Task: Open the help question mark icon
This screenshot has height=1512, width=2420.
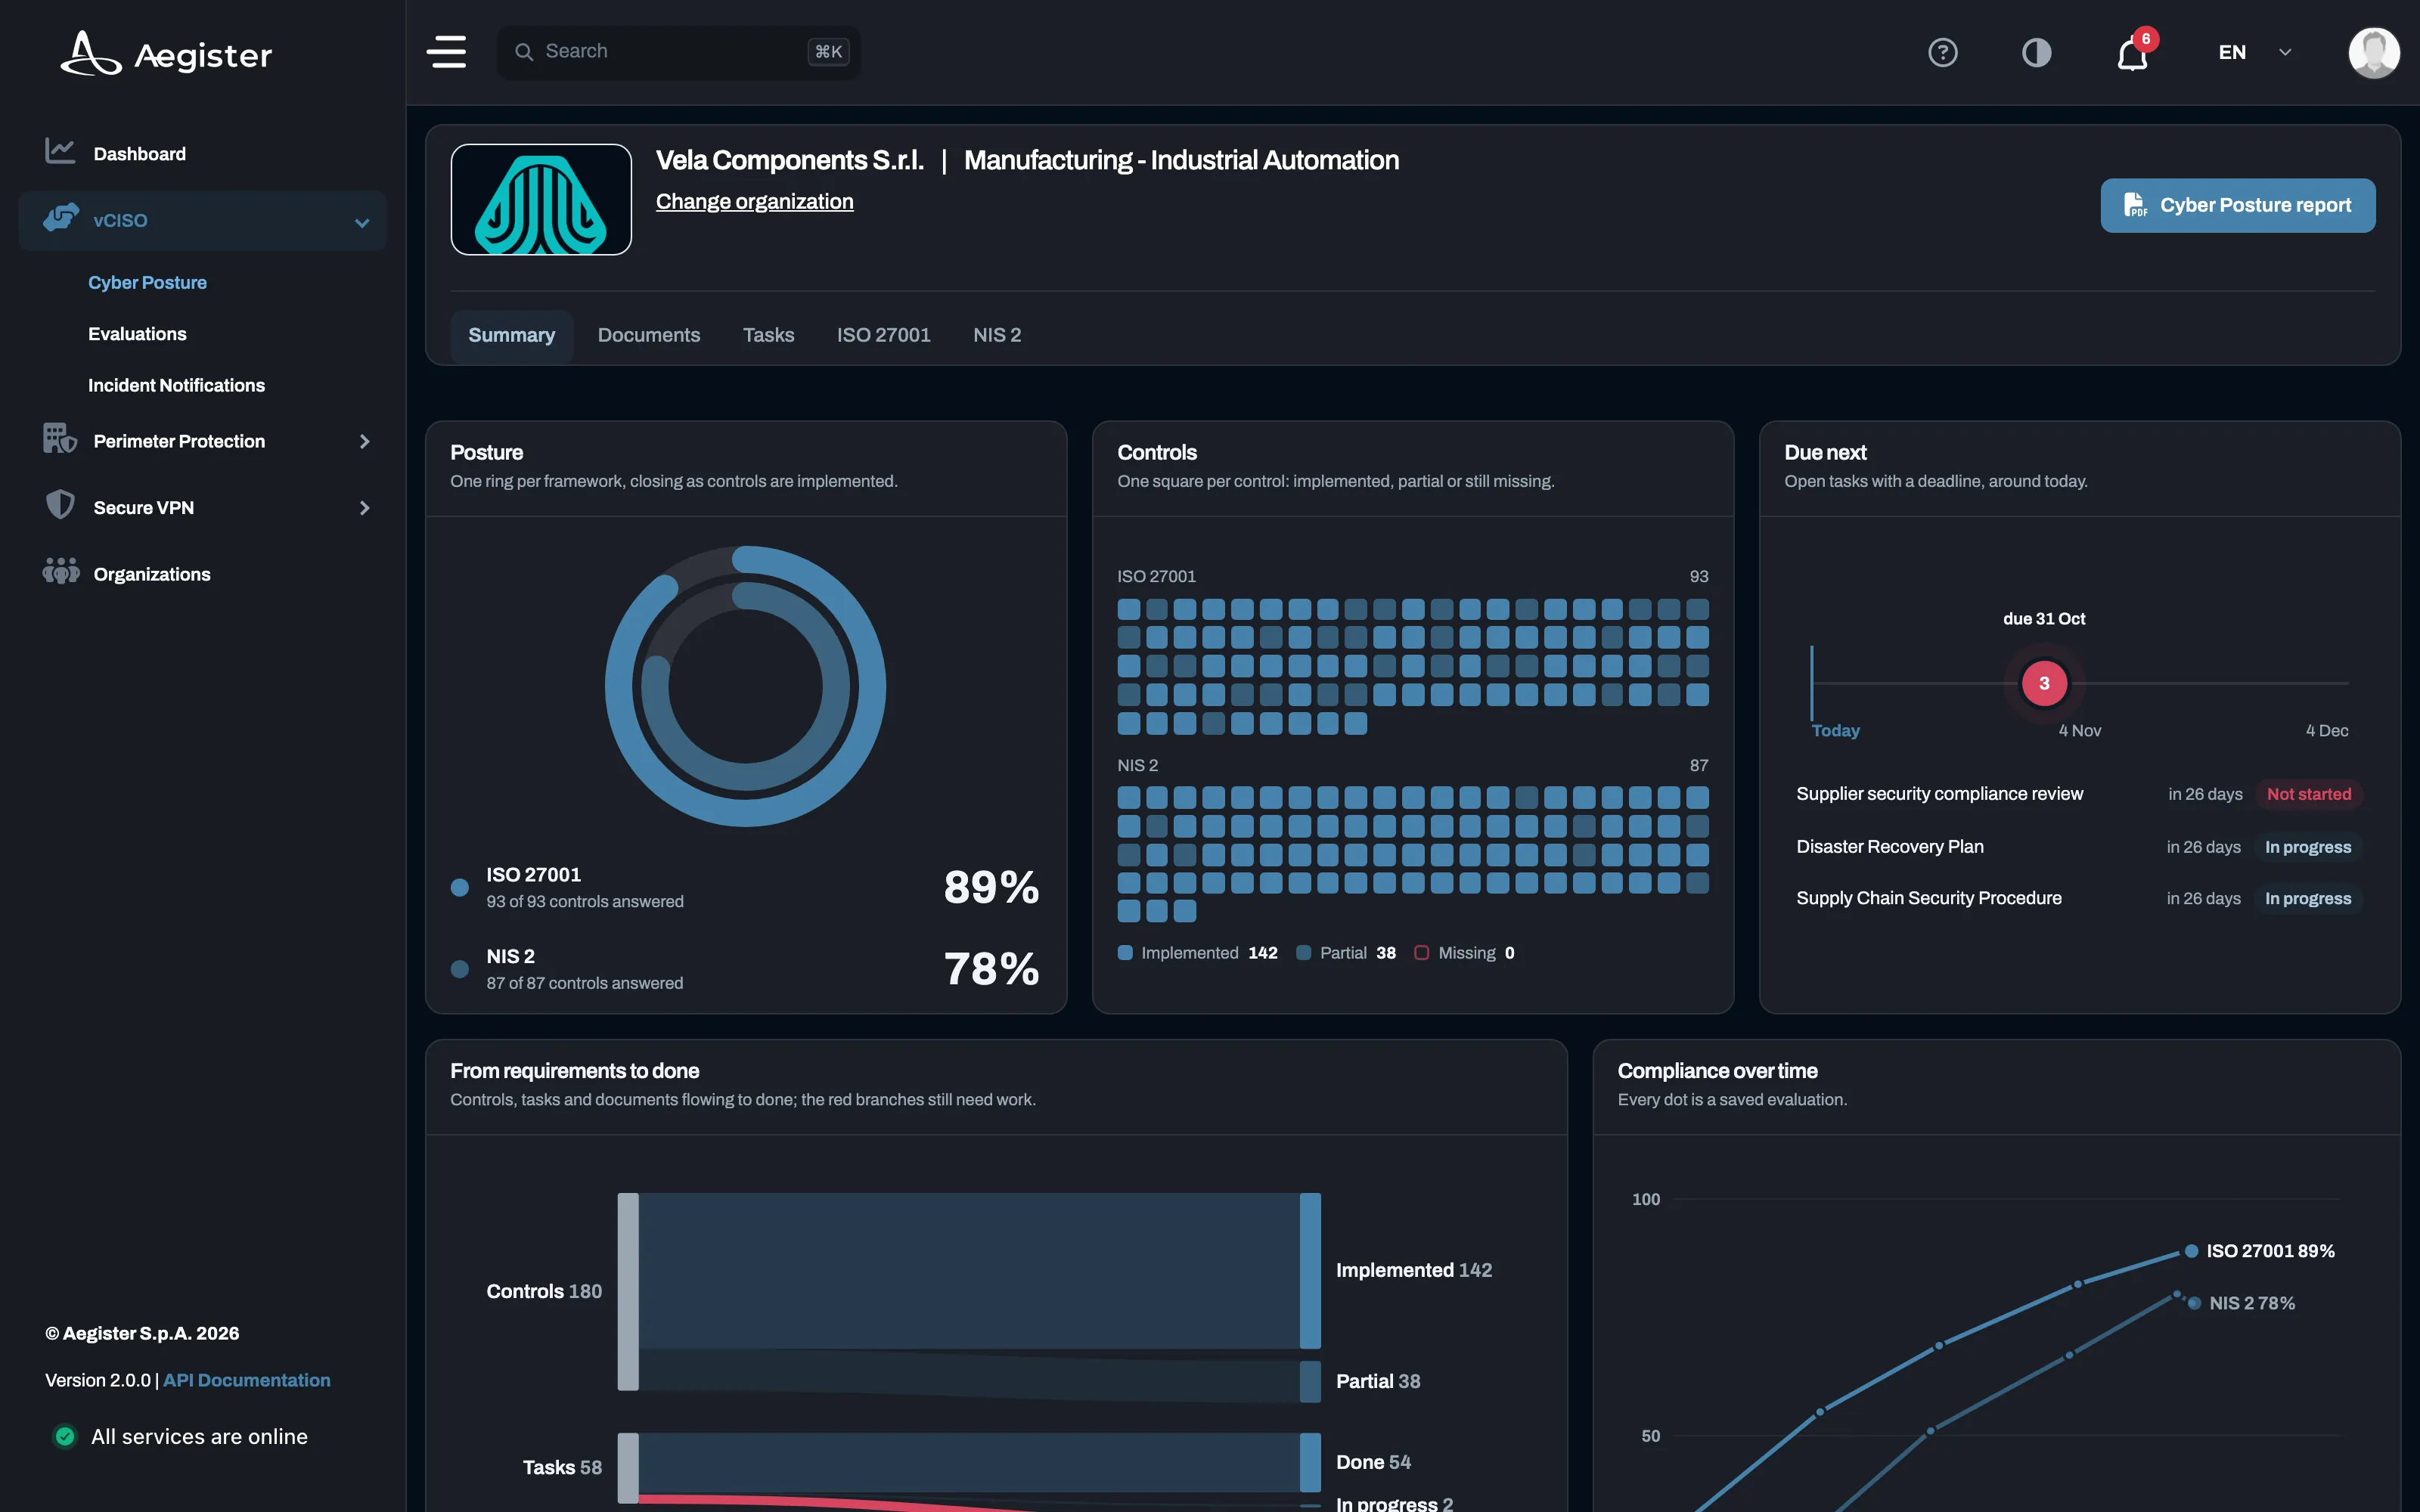Action: (x=1942, y=52)
